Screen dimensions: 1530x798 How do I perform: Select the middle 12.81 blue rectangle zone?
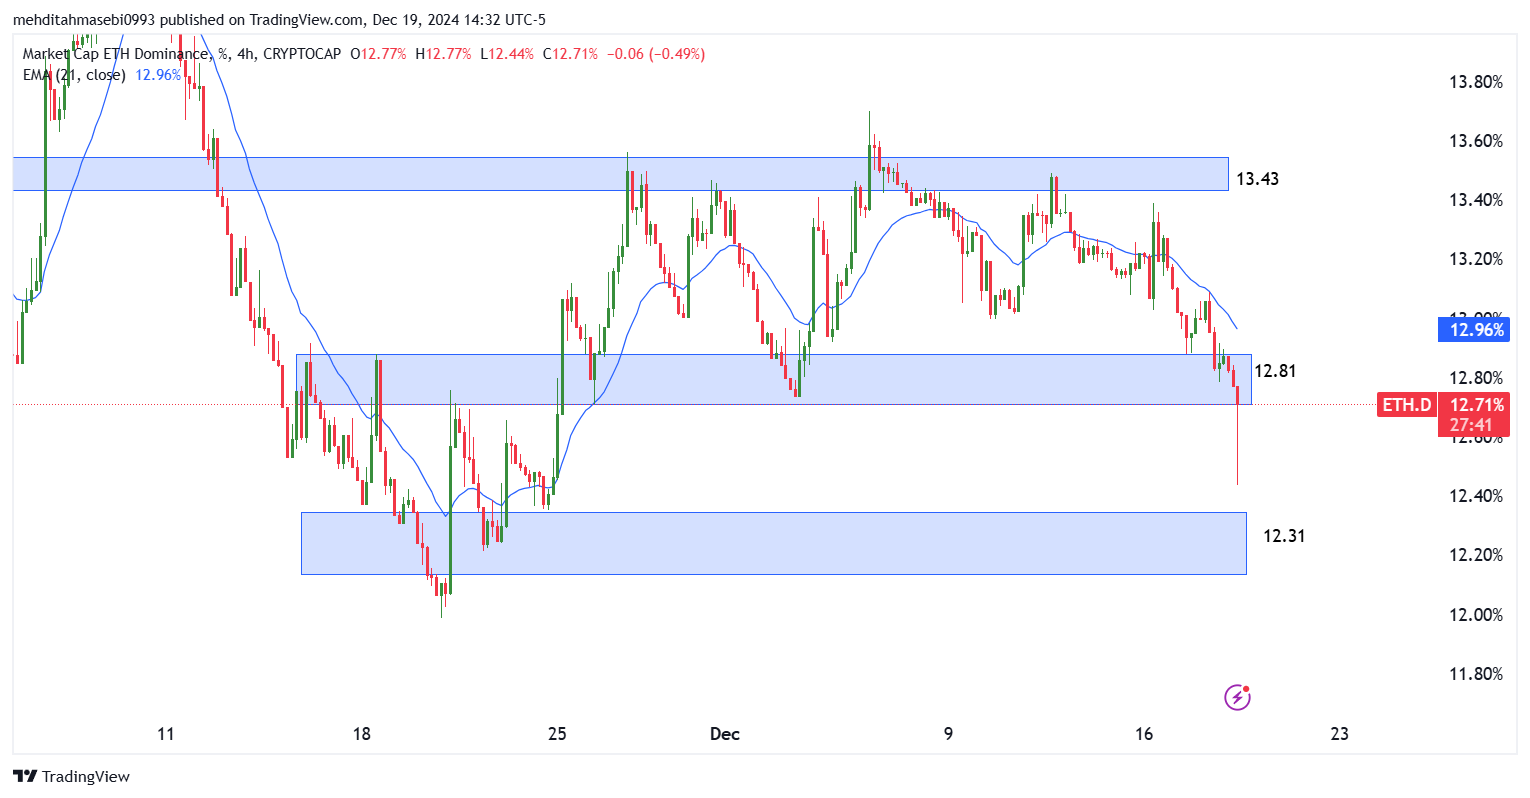(774, 379)
